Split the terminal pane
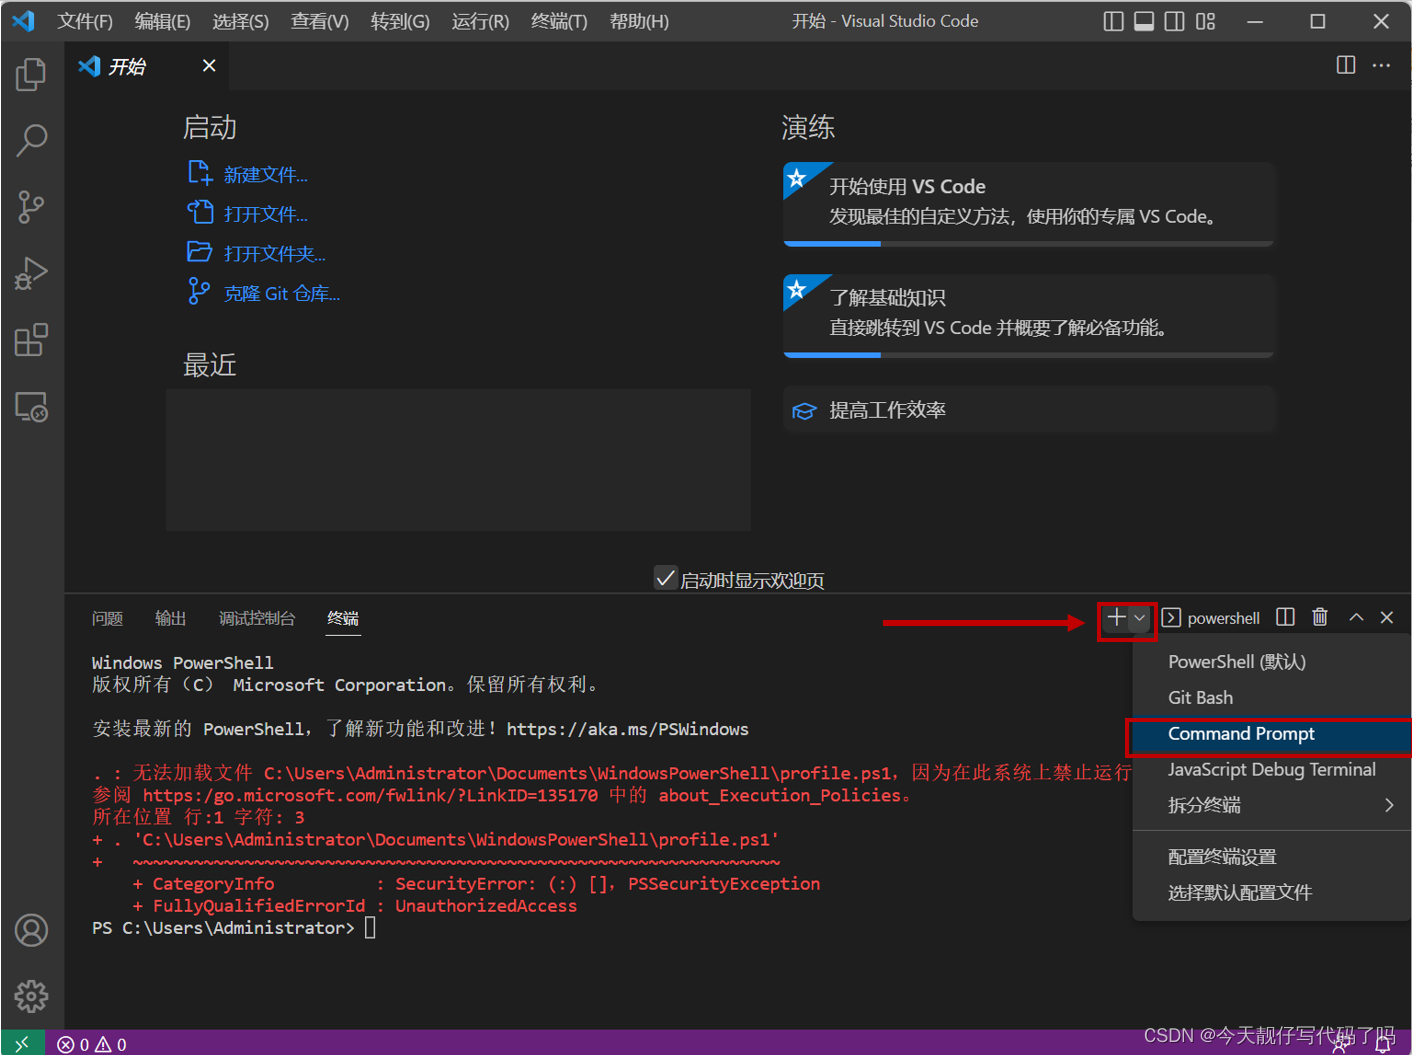The image size is (1412, 1055). click(1286, 617)
